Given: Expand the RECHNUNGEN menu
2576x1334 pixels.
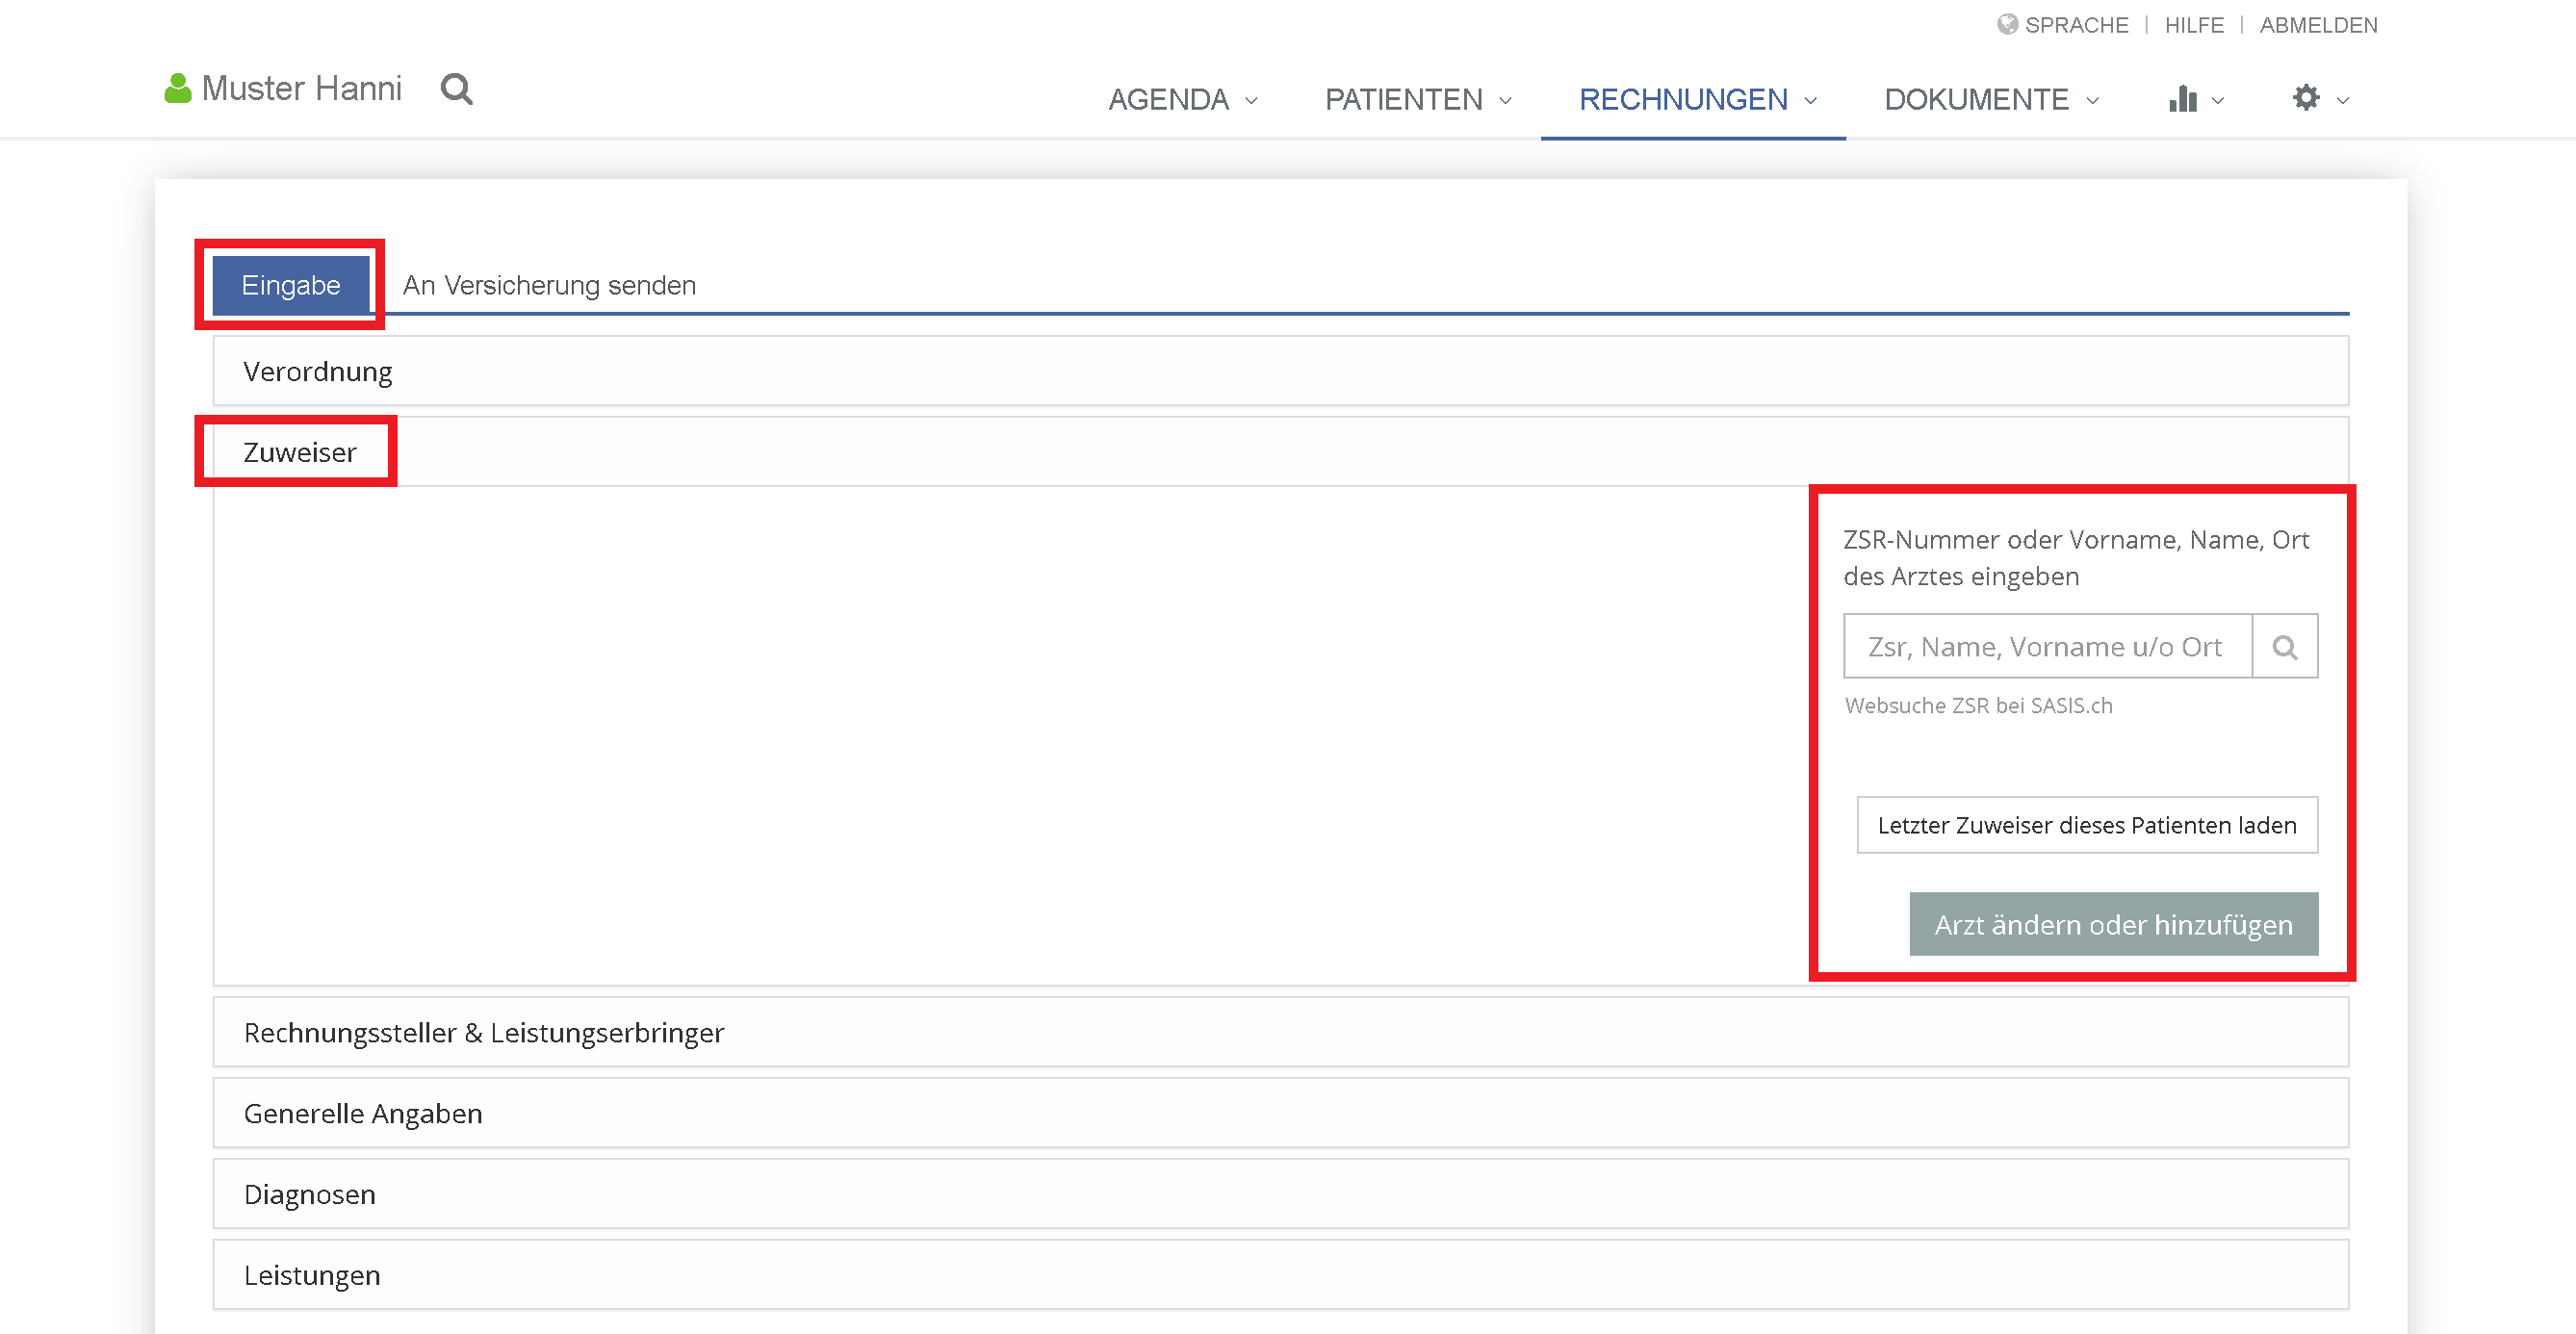Looking at the screenshot, I should pos(1698,99).
